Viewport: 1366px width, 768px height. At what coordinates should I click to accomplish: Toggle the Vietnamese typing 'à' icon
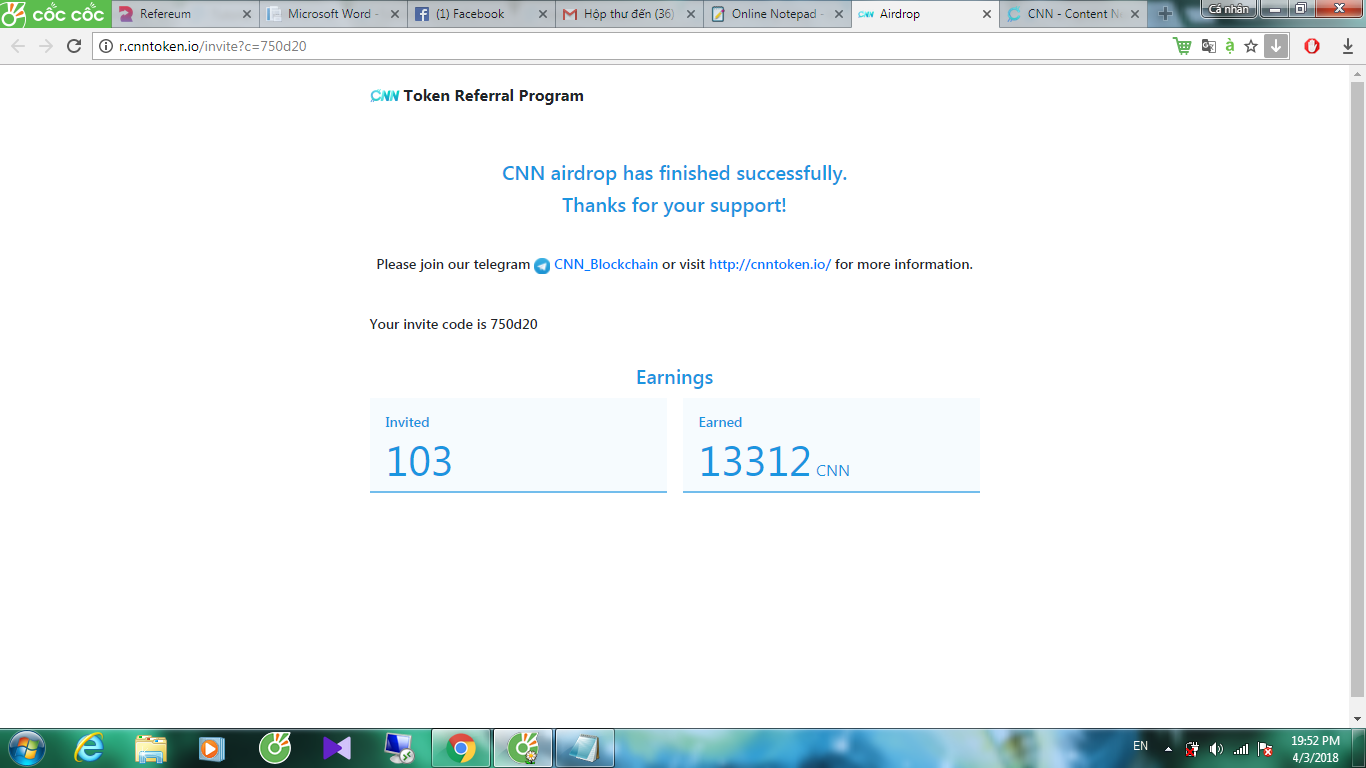[1230, 46]
